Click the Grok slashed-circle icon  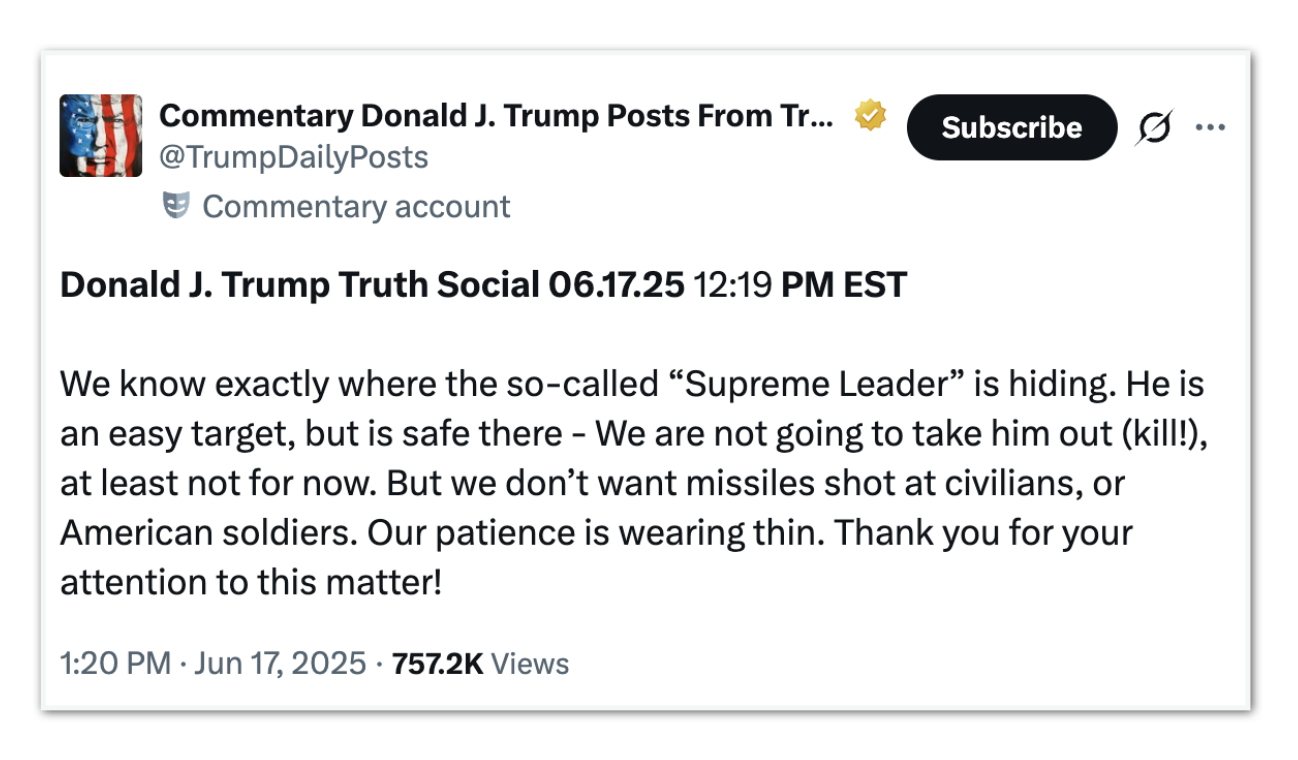(1154, 128)
